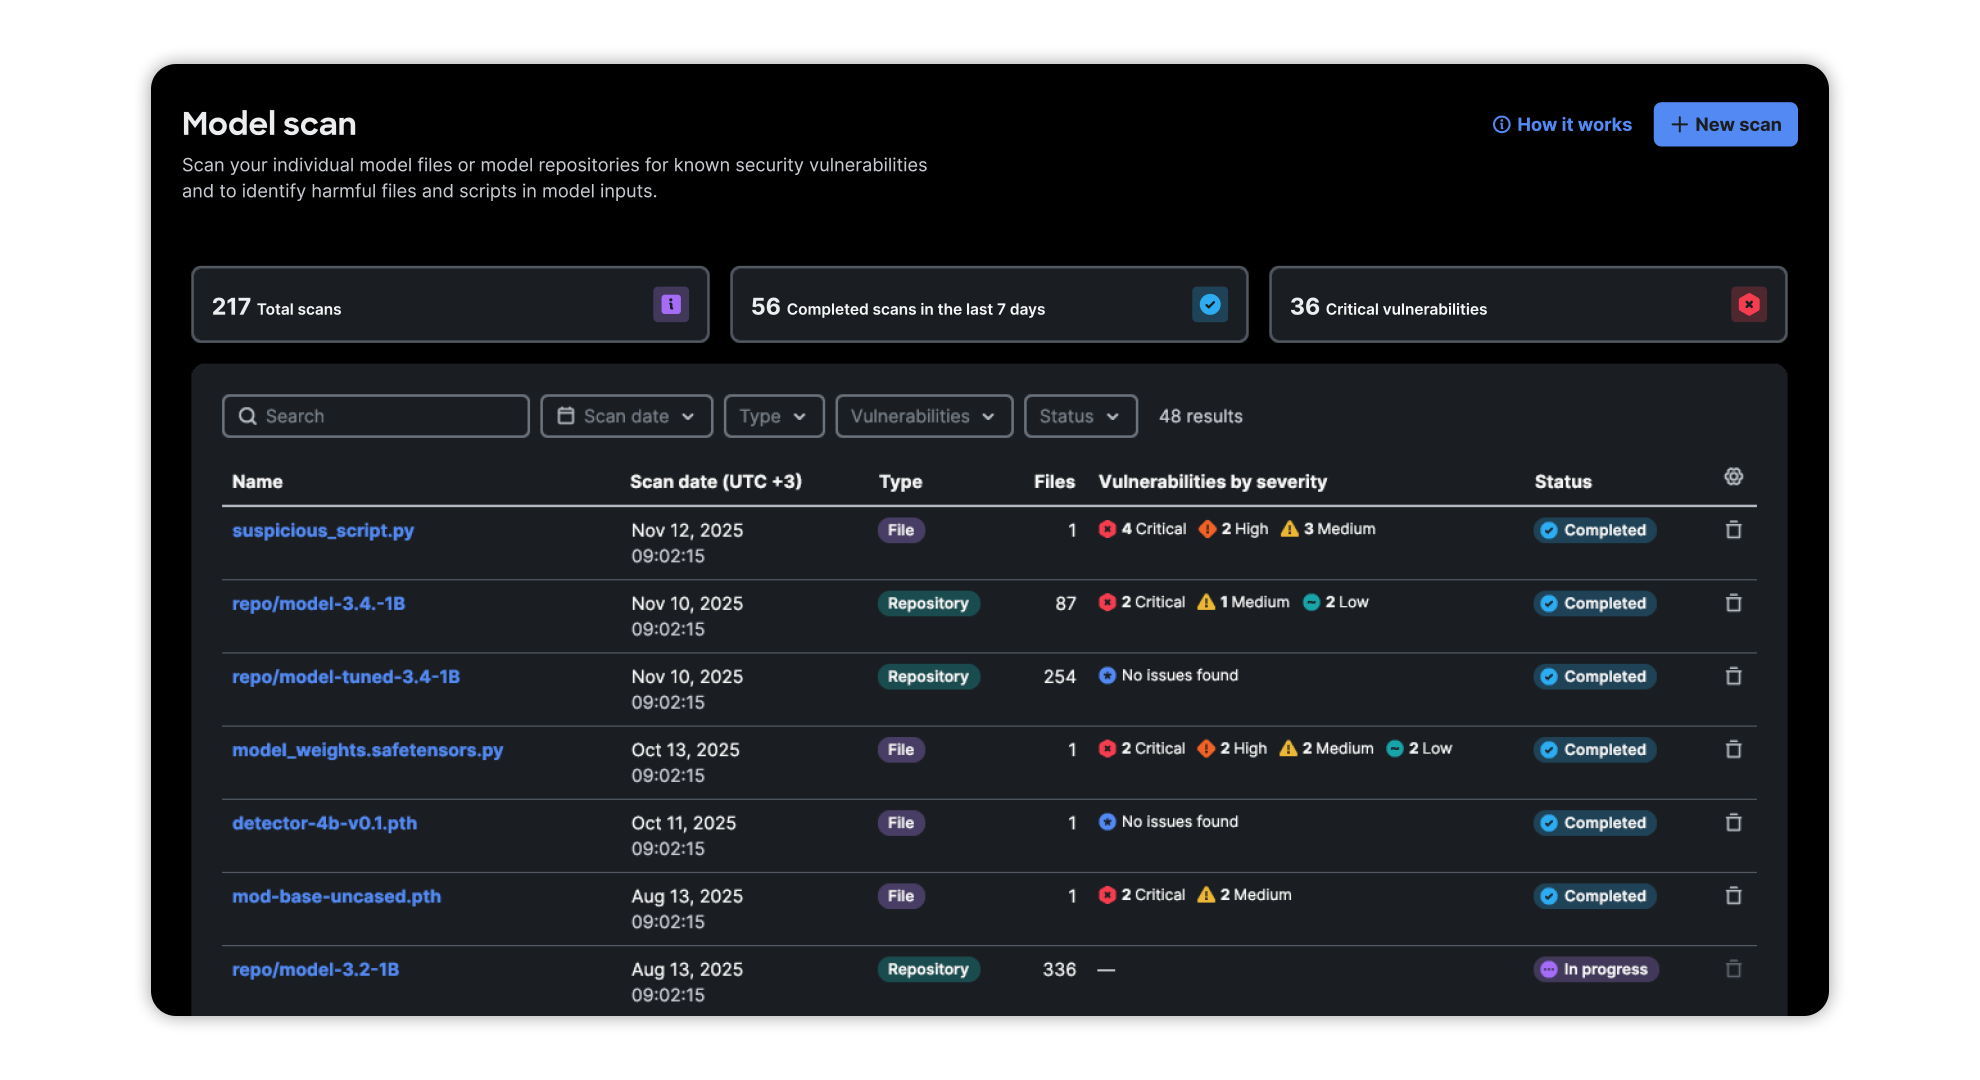Expand the Vulnerabilities filter

coord(923,416)
